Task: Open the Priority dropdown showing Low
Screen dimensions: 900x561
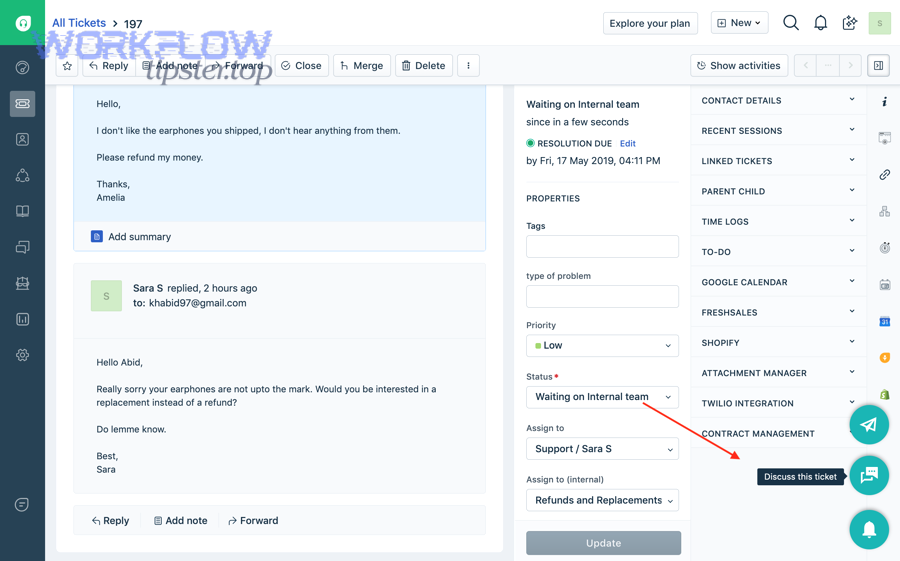Action: click(602, 346)
